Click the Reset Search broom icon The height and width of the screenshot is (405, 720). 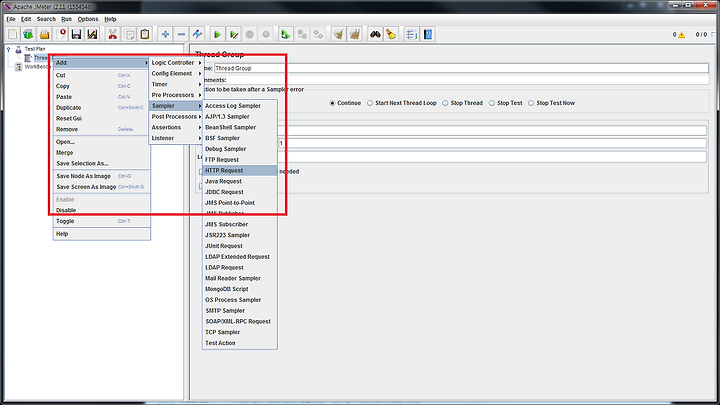click(x=391, y=34)
